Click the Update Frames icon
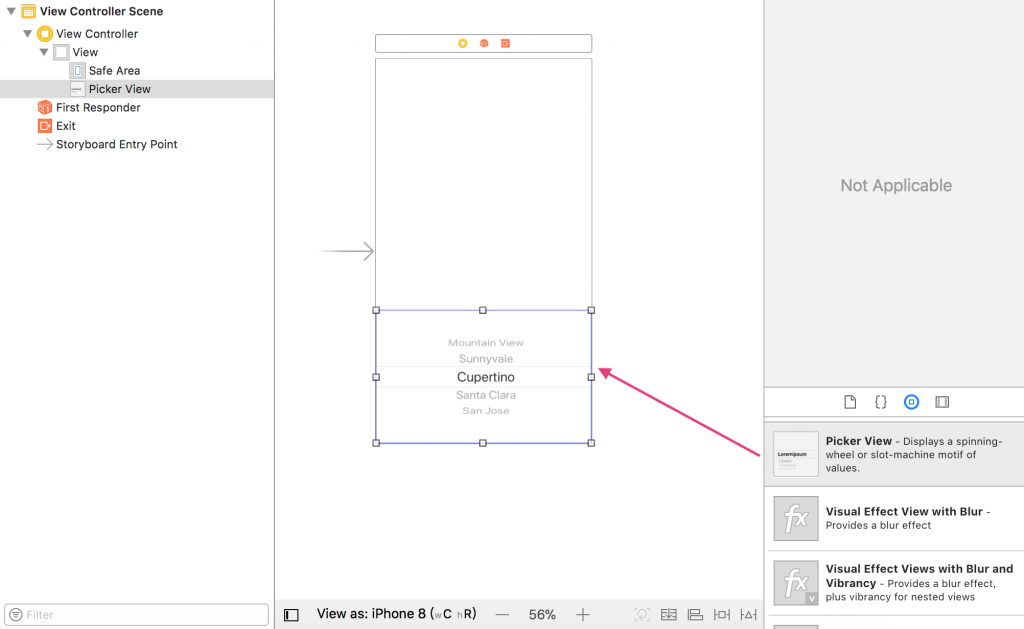The image size is (1024, 629). [x=642, y=615]
